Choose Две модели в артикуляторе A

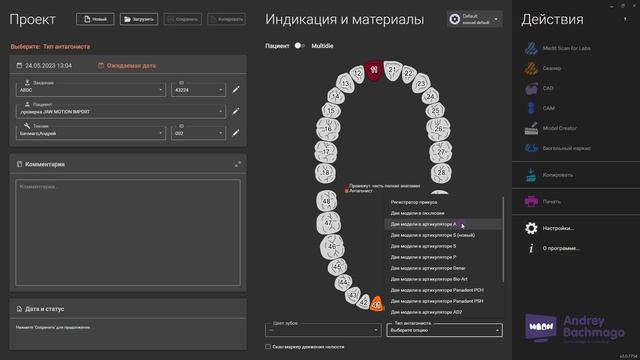[443, 224]
